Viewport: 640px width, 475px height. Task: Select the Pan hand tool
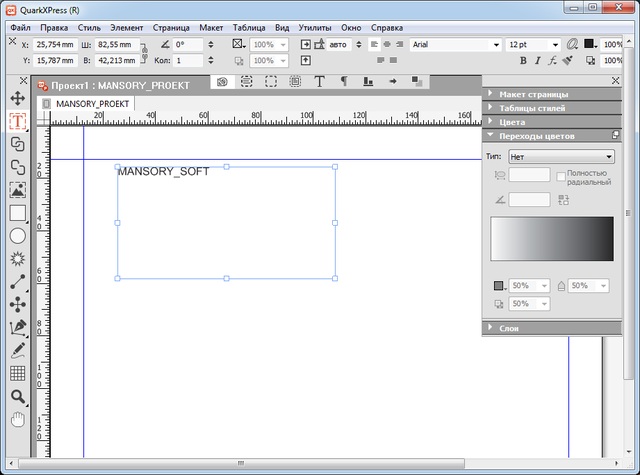17,418
